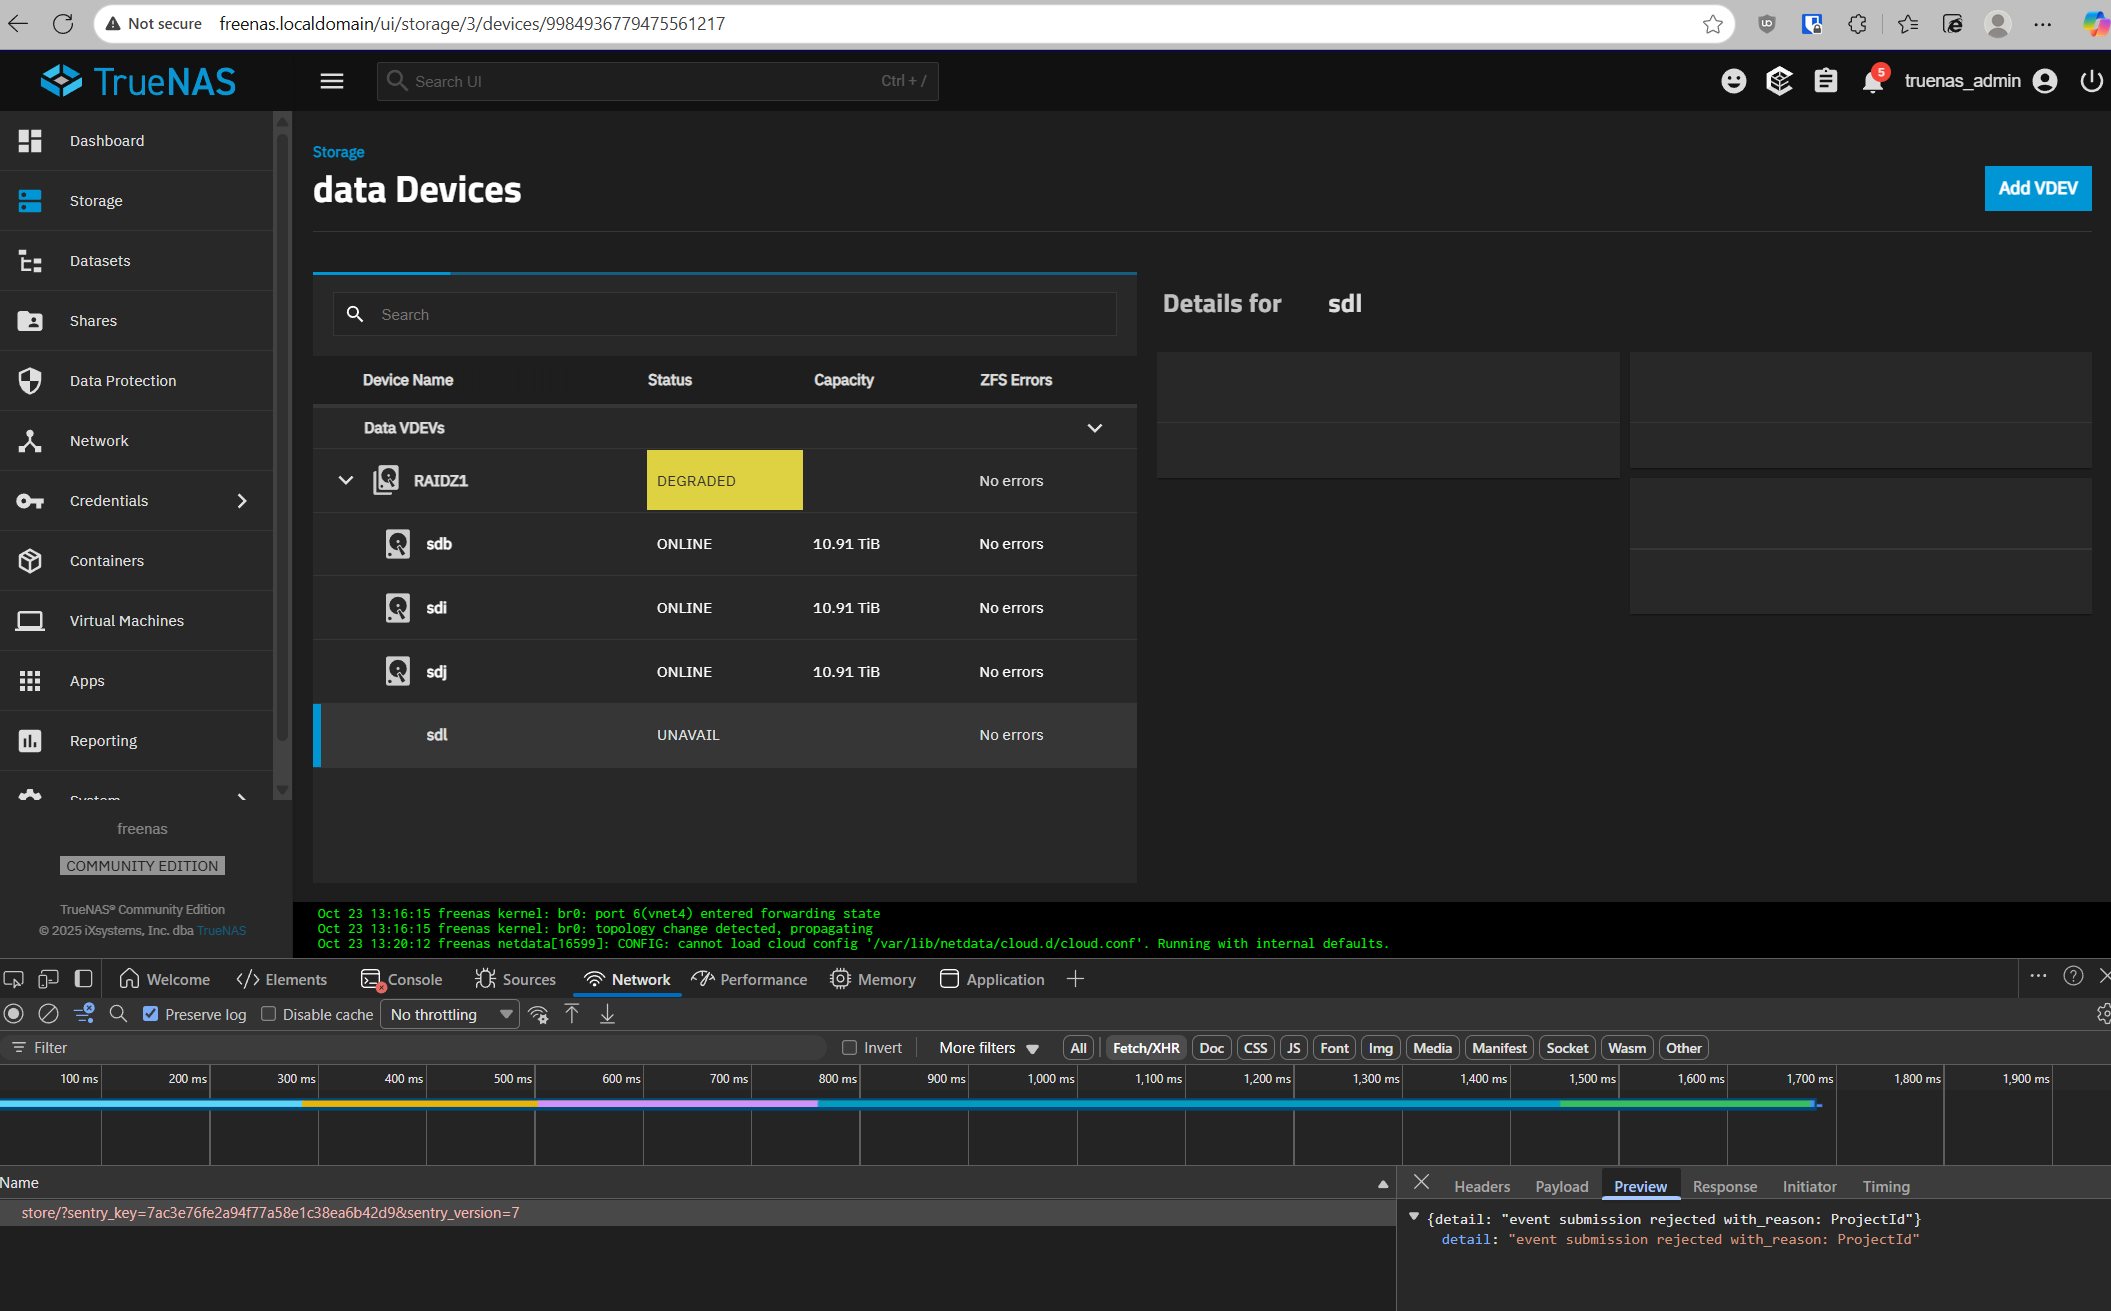Open the No throttling dropdown
The image size is (2111, 1311).
[450, 1014]
